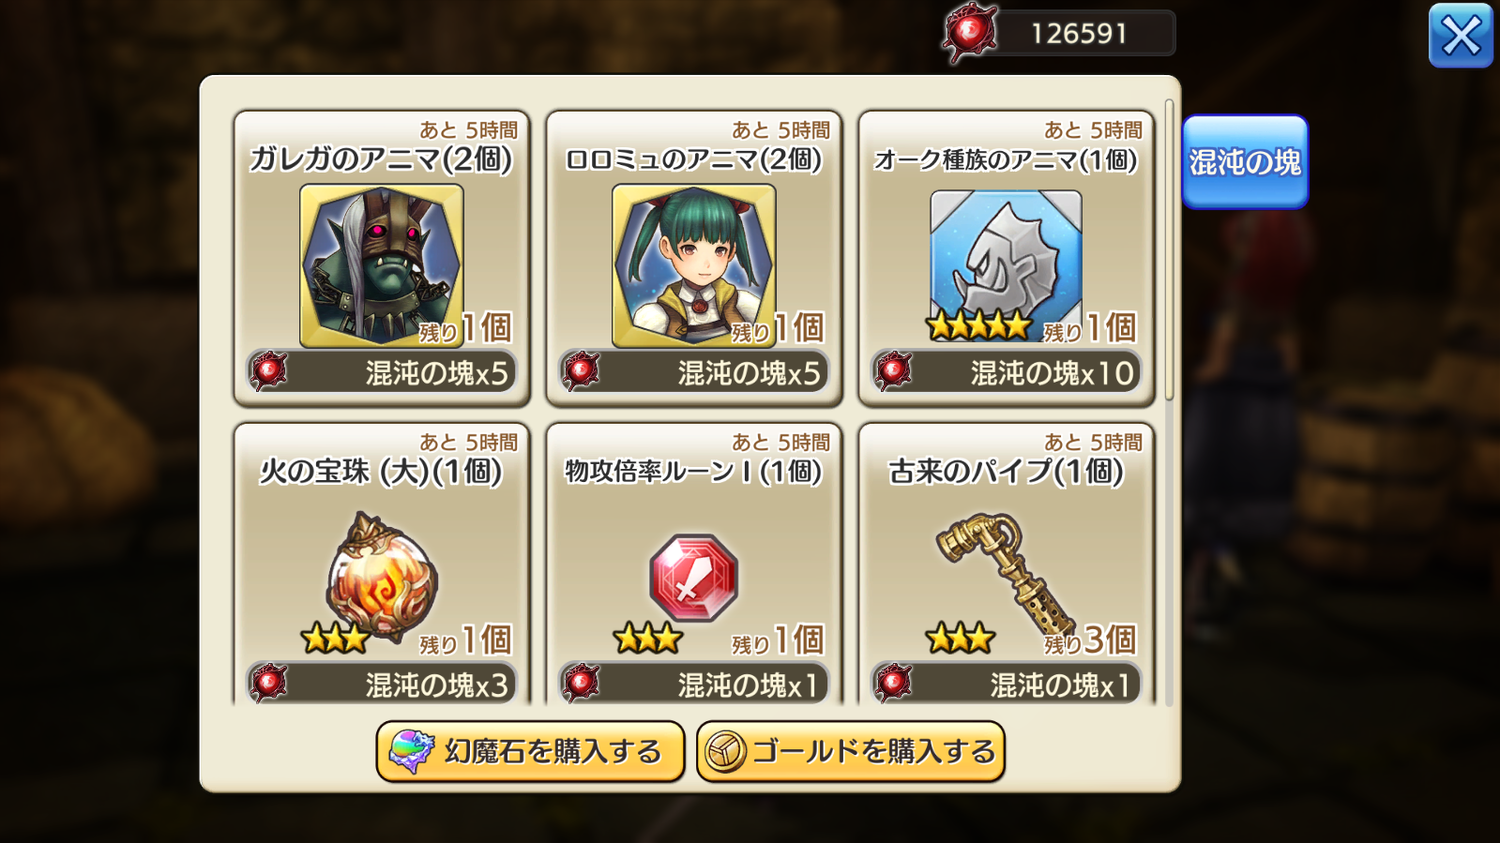Tap the red chaos lump currency icon at top
The image size is (1500, 843).
click(x=969, y=33)
